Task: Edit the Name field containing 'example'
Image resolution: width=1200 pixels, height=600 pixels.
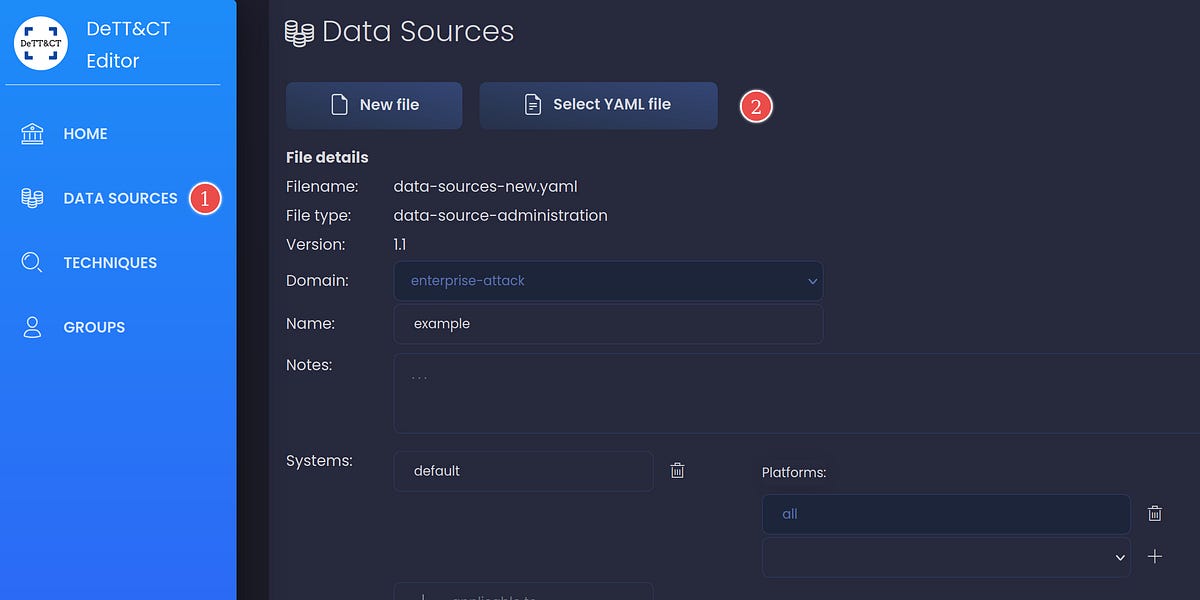Action: (x=608, y=323)
